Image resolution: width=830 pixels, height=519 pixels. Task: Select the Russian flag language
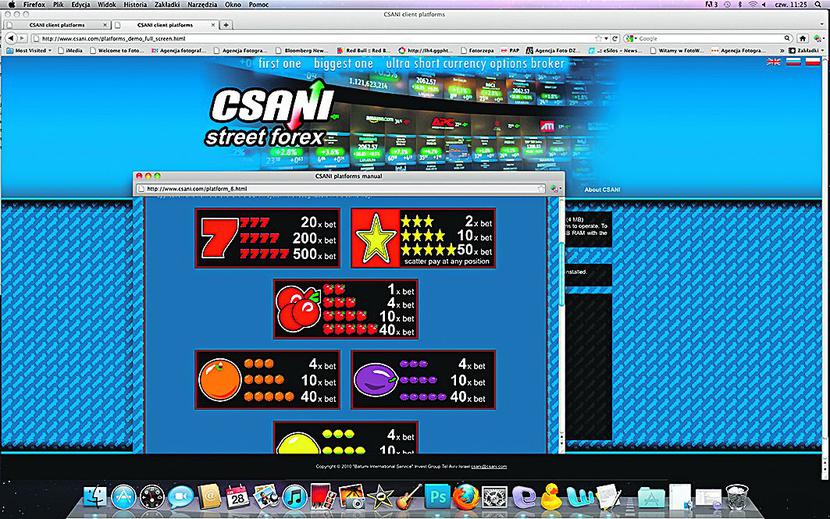793,62
